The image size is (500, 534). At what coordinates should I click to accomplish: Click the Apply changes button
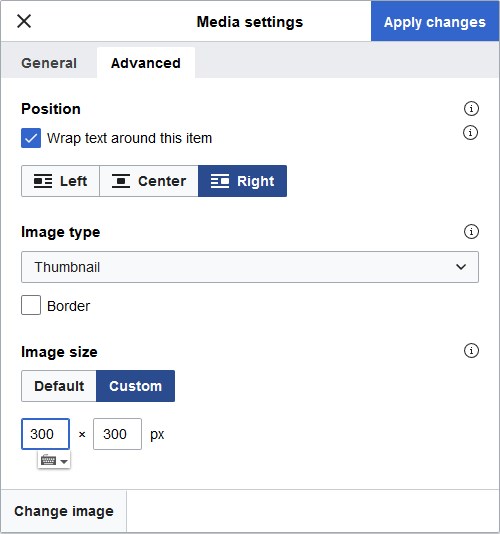point(435,21)
